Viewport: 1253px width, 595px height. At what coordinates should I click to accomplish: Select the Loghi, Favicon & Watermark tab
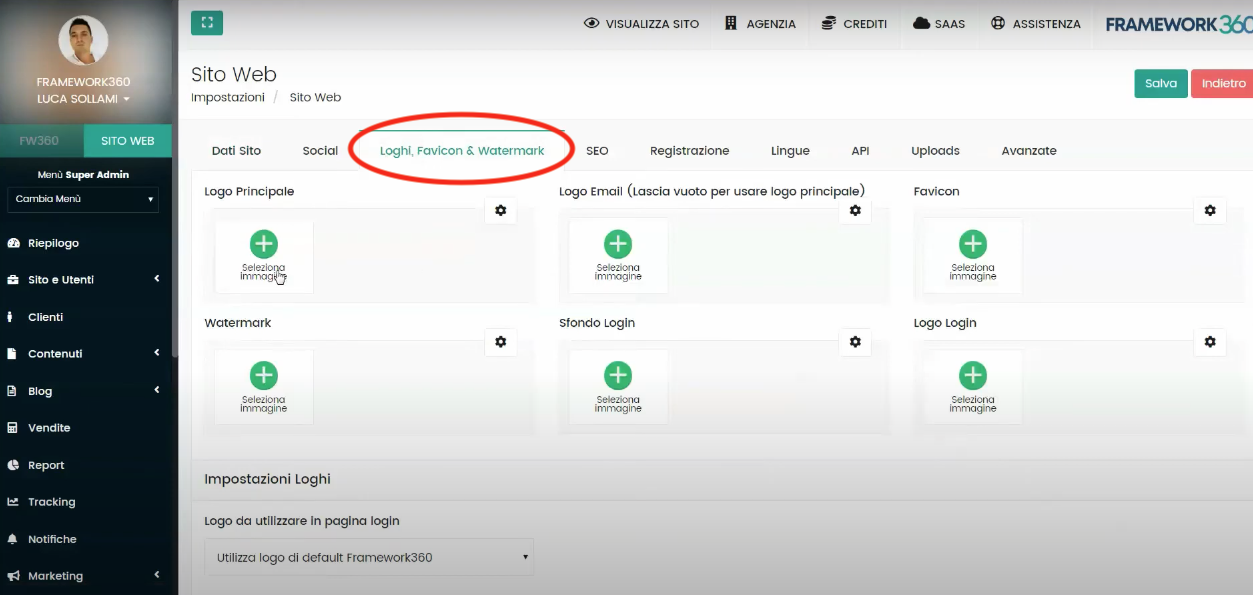pos(462,151)
